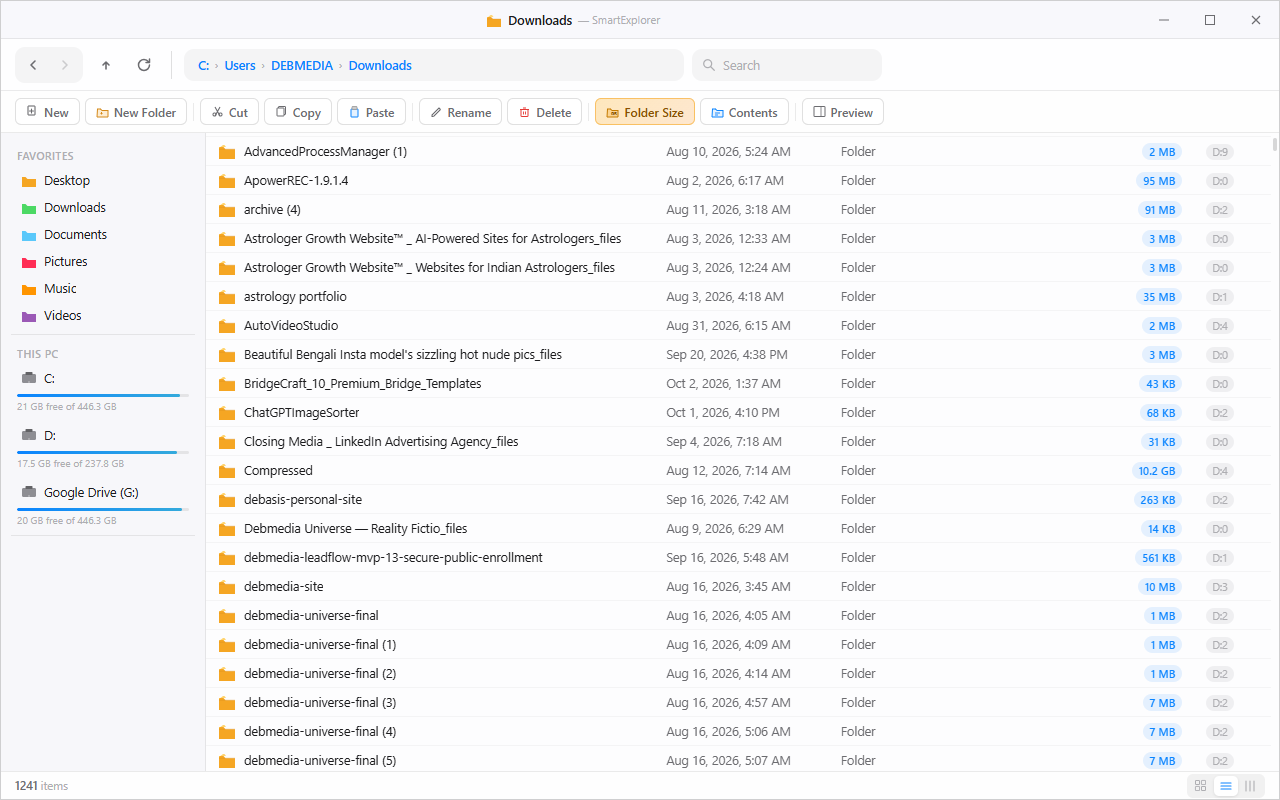Jump to DEBMEDIA in breadcrumb path
This screenshot has height=800, width=1280.
[302, 65]
